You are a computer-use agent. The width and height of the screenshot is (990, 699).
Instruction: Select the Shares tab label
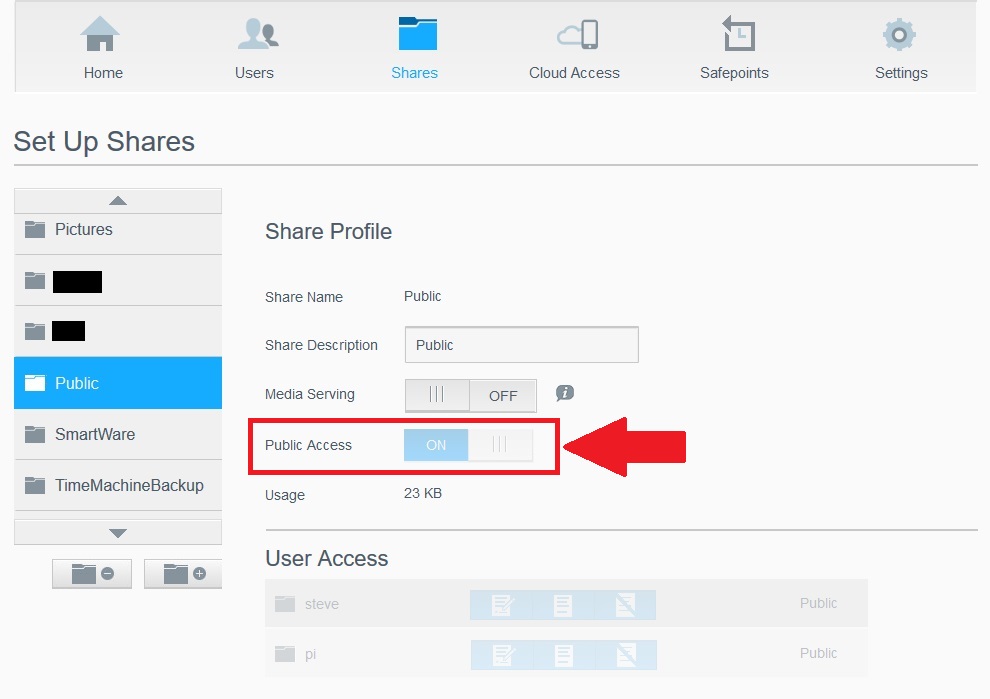414,73
